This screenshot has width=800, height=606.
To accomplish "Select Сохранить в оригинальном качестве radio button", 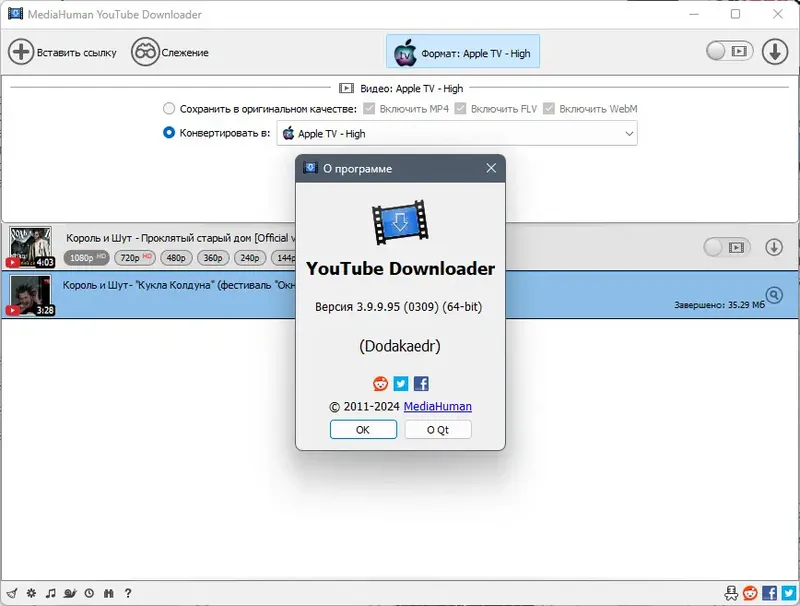I will tap(169, 109).
